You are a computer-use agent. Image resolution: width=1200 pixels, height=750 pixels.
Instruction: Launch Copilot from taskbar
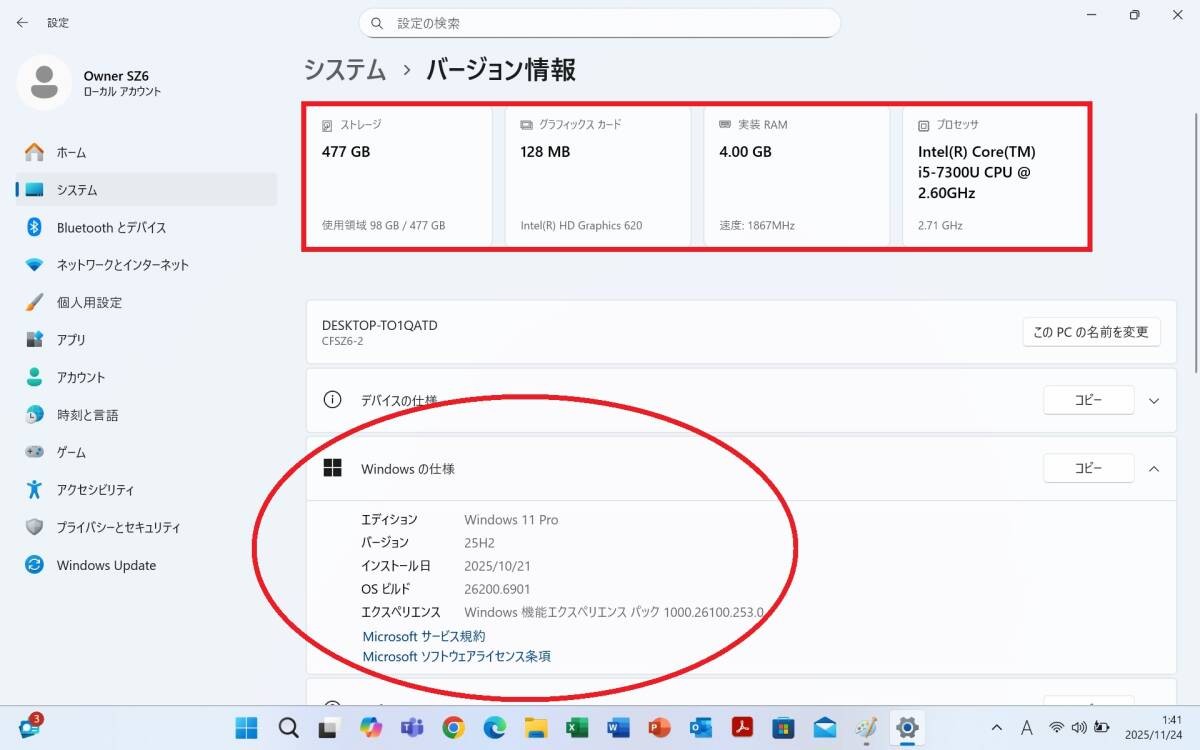[371, 727]
